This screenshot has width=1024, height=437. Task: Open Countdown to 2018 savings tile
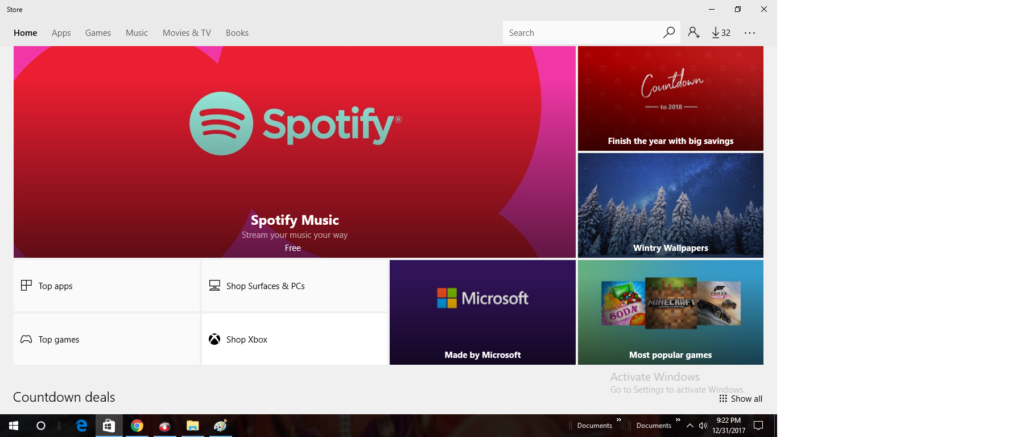(671, 99)
